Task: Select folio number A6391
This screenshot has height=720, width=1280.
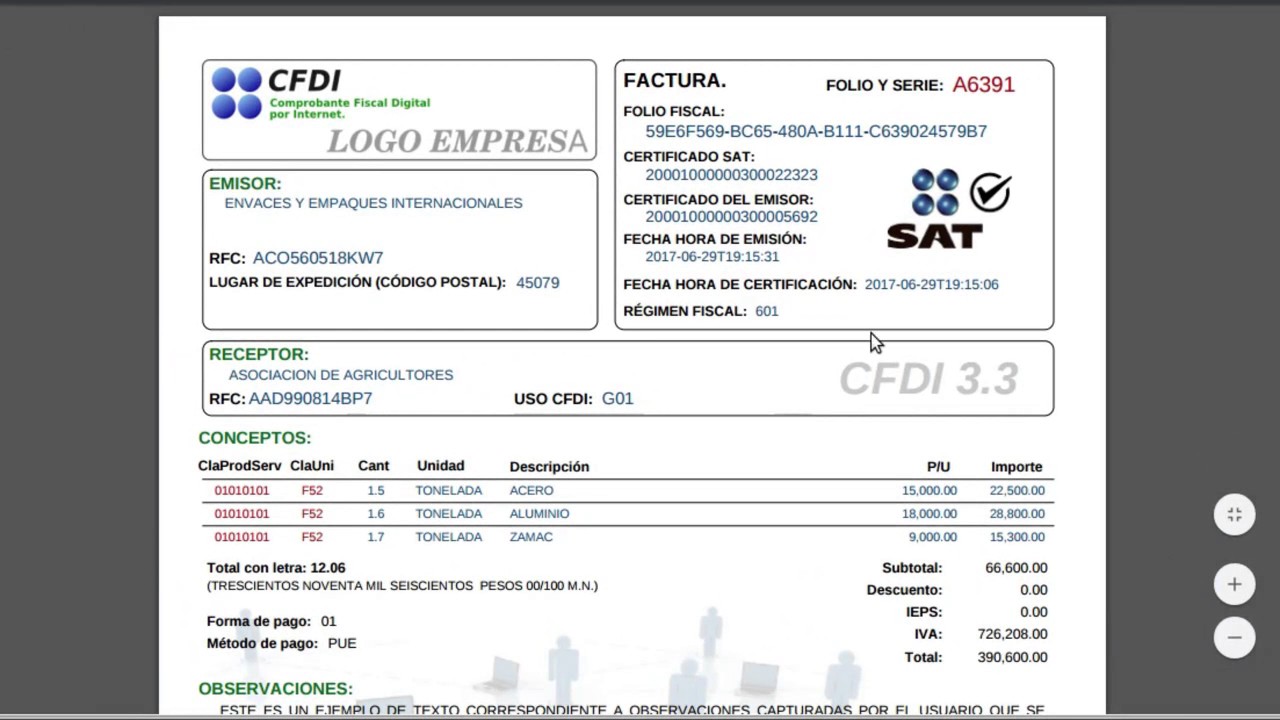Action: 983,85
